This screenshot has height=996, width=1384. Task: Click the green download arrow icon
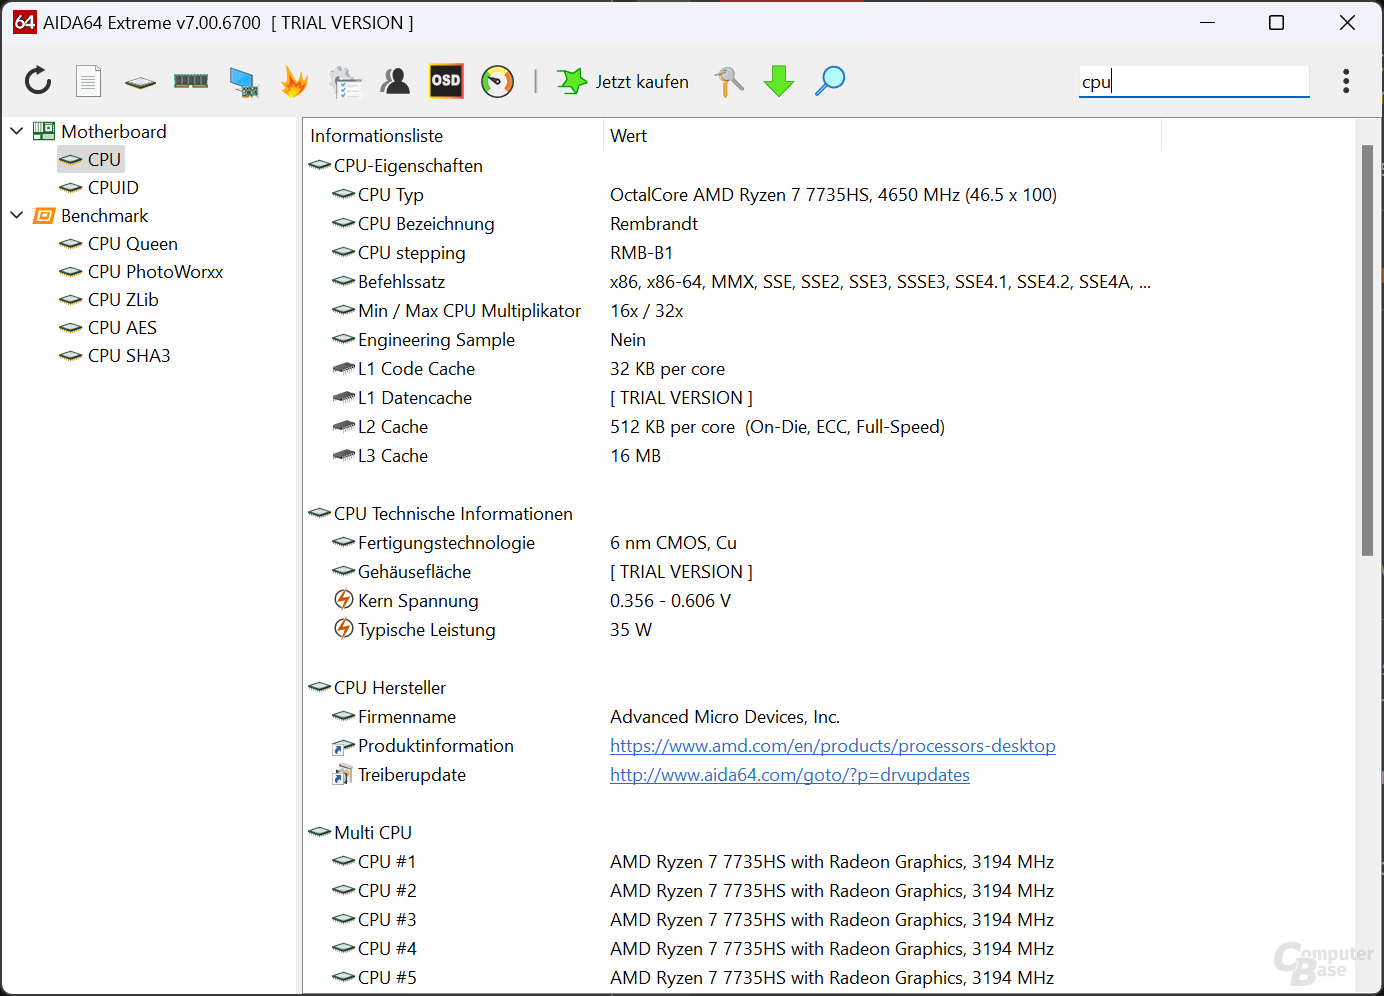coord(778,81)
